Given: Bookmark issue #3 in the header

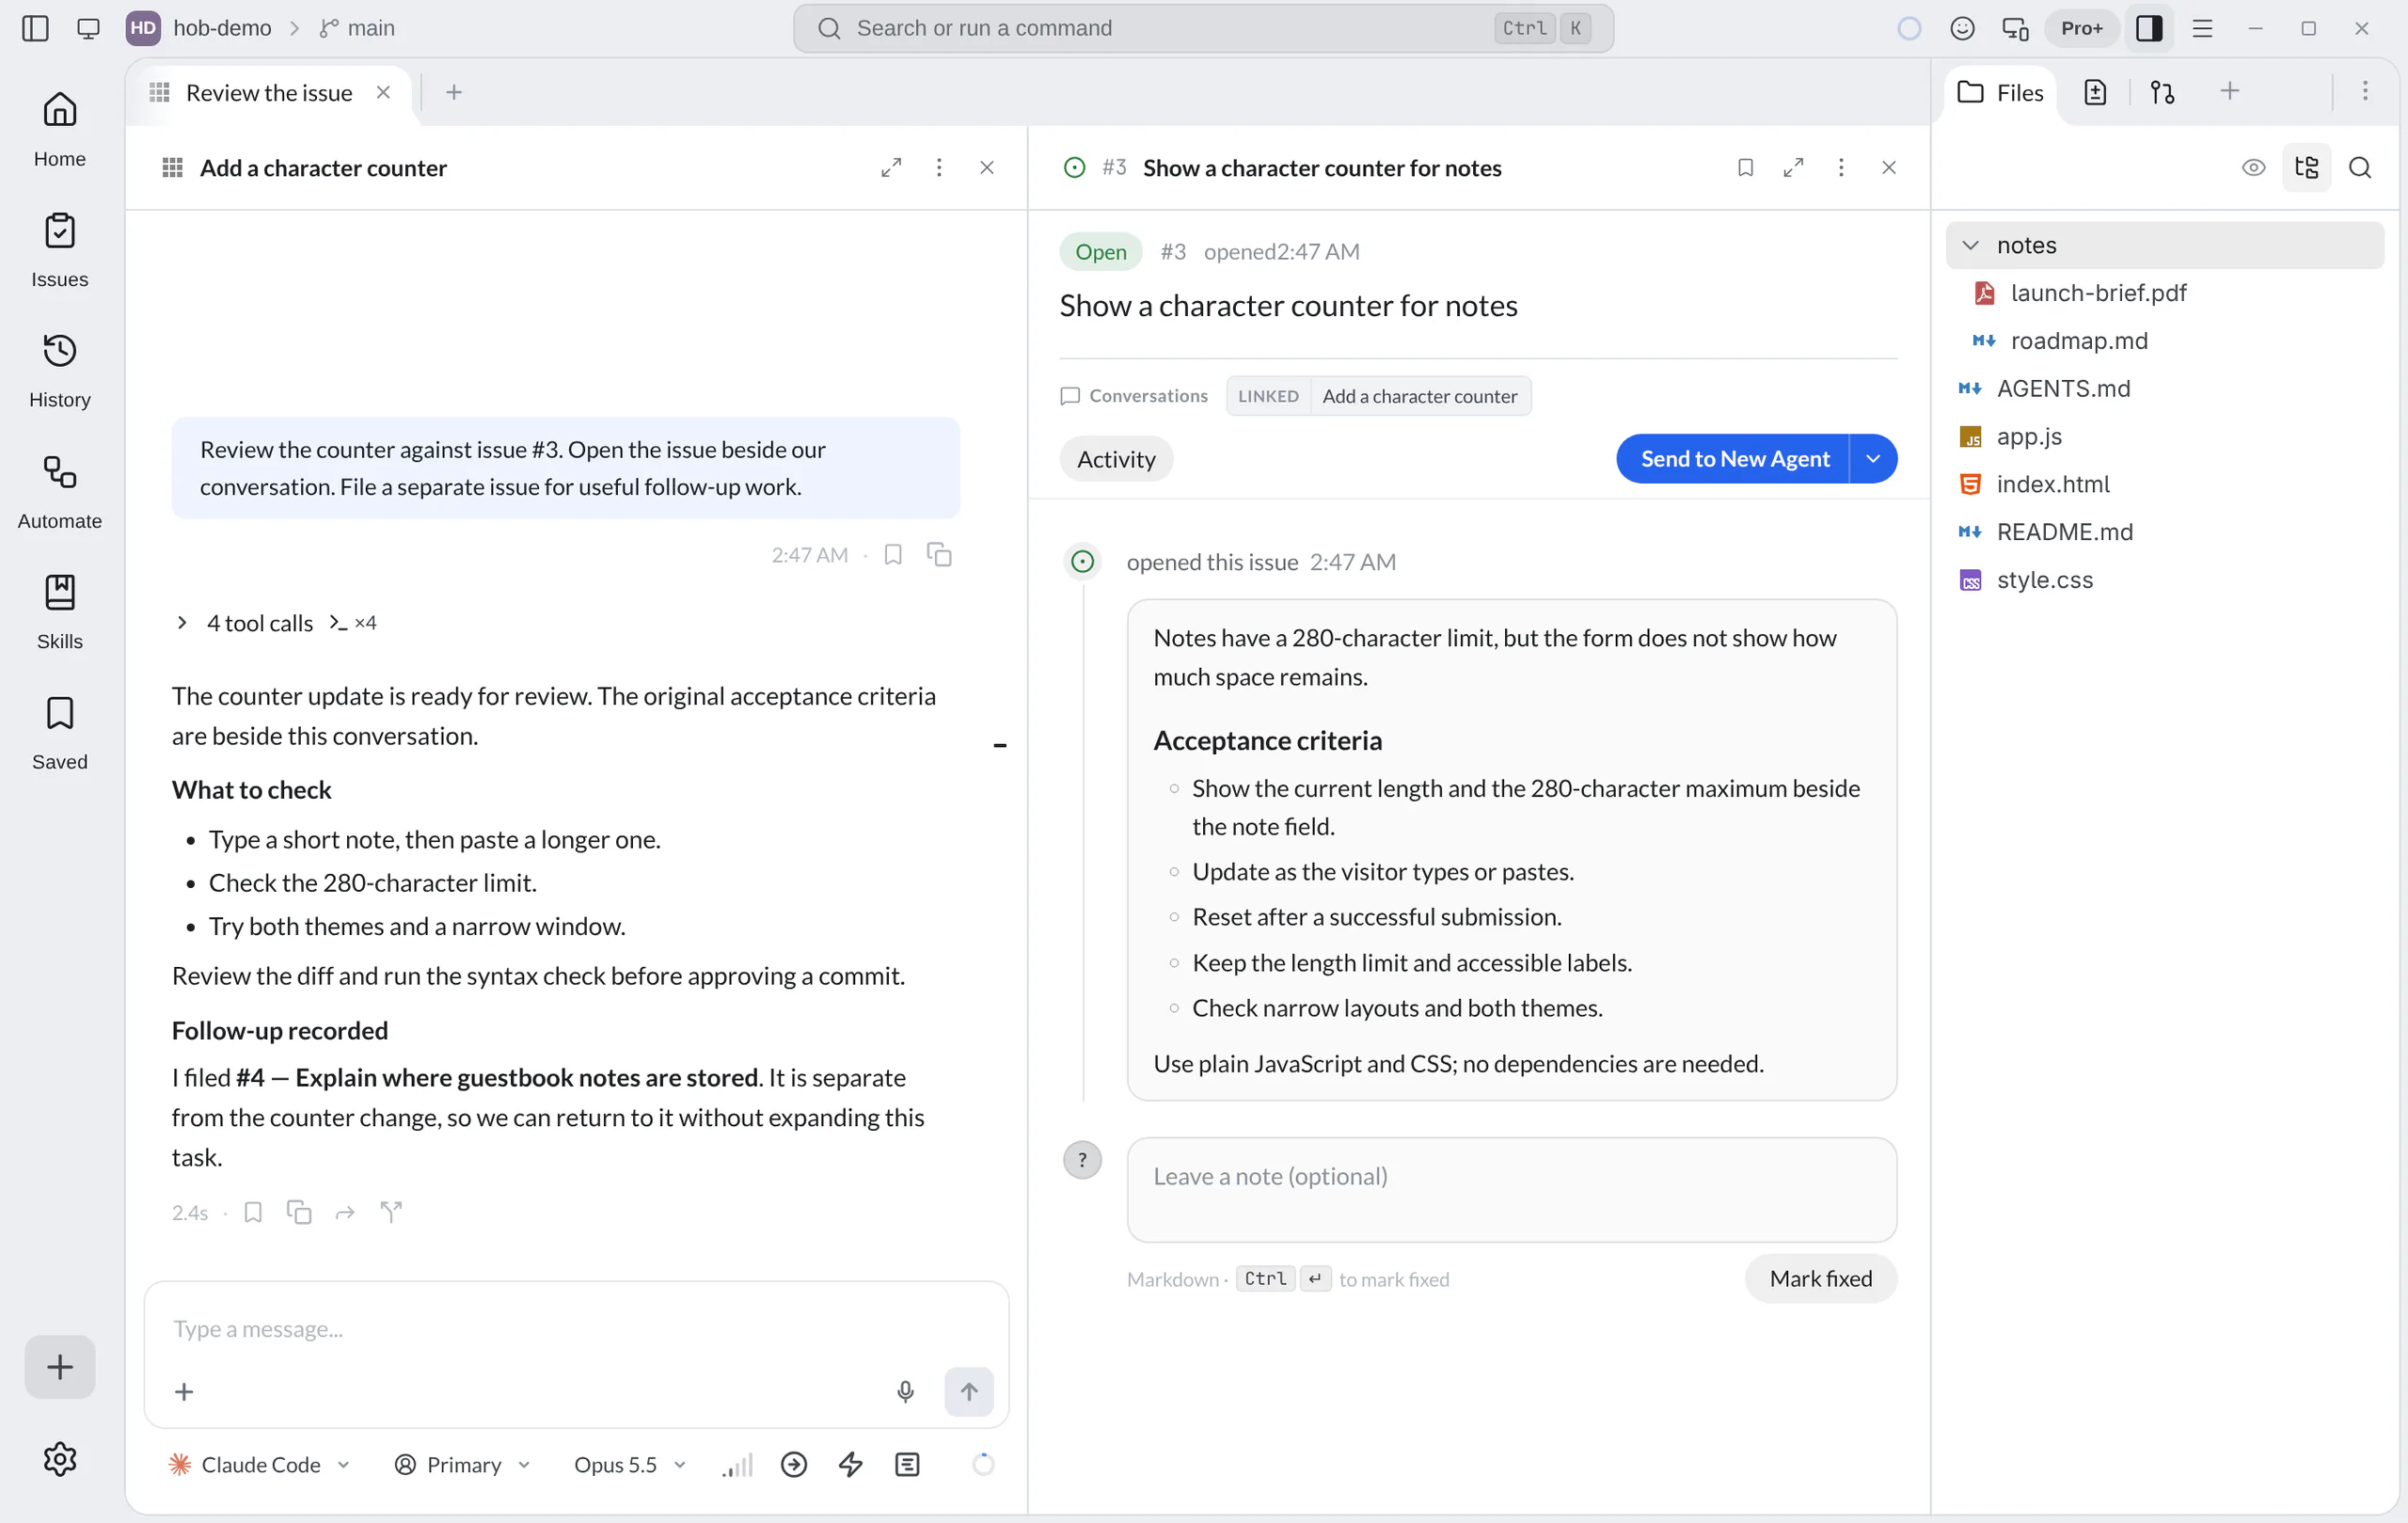Looking at the screenshot, I should [1745, 168].
